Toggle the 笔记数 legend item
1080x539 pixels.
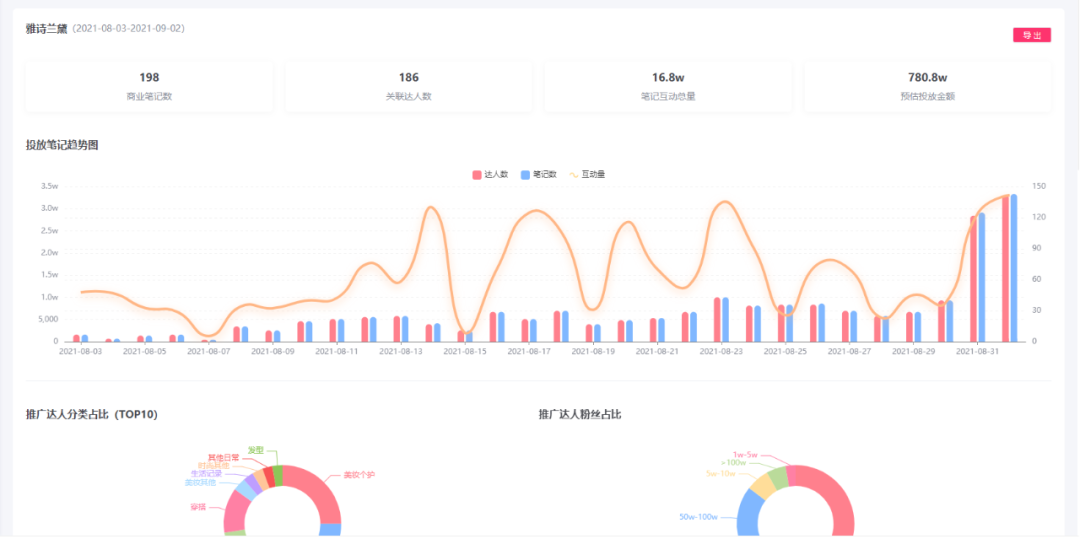point(539,175)
